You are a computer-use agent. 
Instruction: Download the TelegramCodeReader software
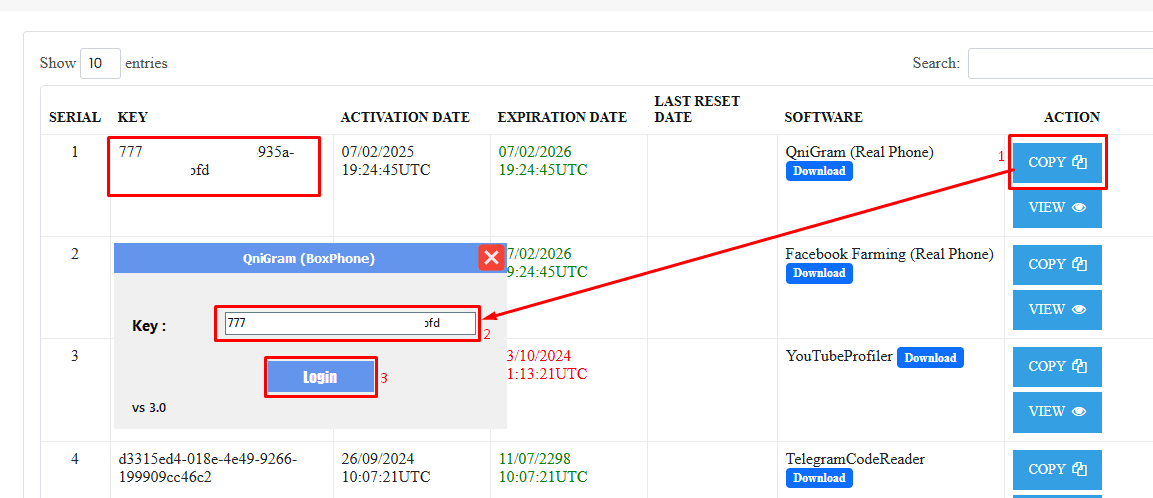[819, 478]
